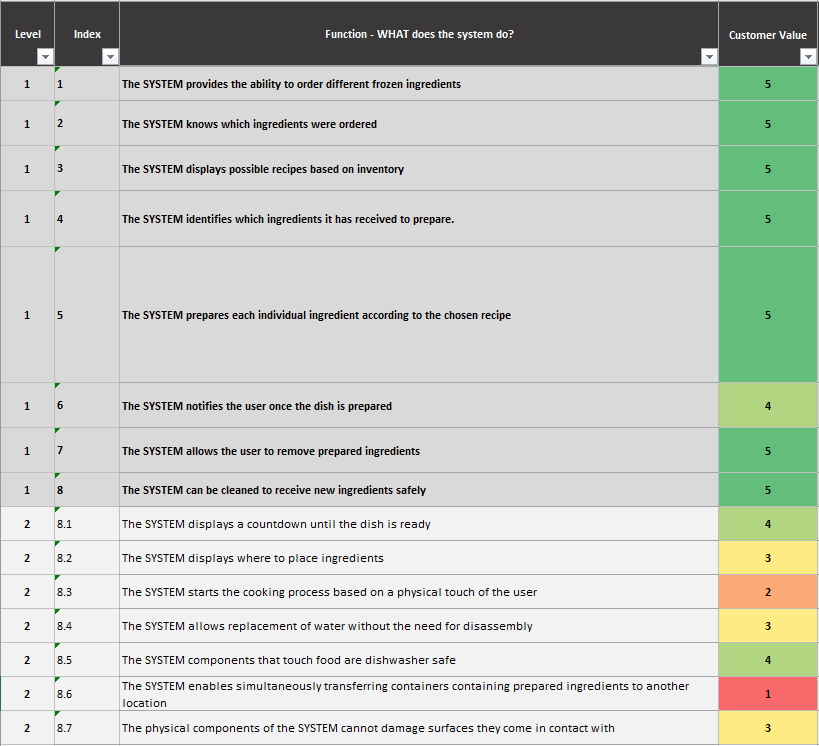The width and height of the screenshot is (819, 746).
Task: Open the Level column filter dropdown
Action: pos(45,56)
